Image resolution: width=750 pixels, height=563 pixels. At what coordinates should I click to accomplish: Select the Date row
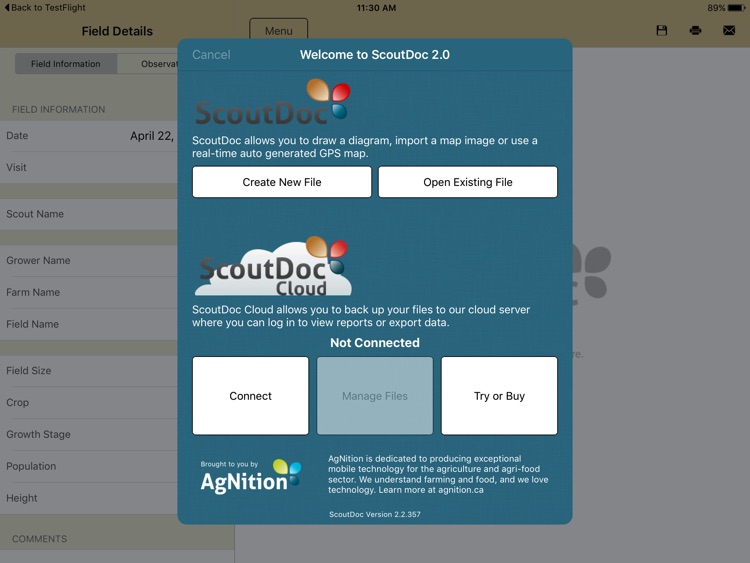89,136
